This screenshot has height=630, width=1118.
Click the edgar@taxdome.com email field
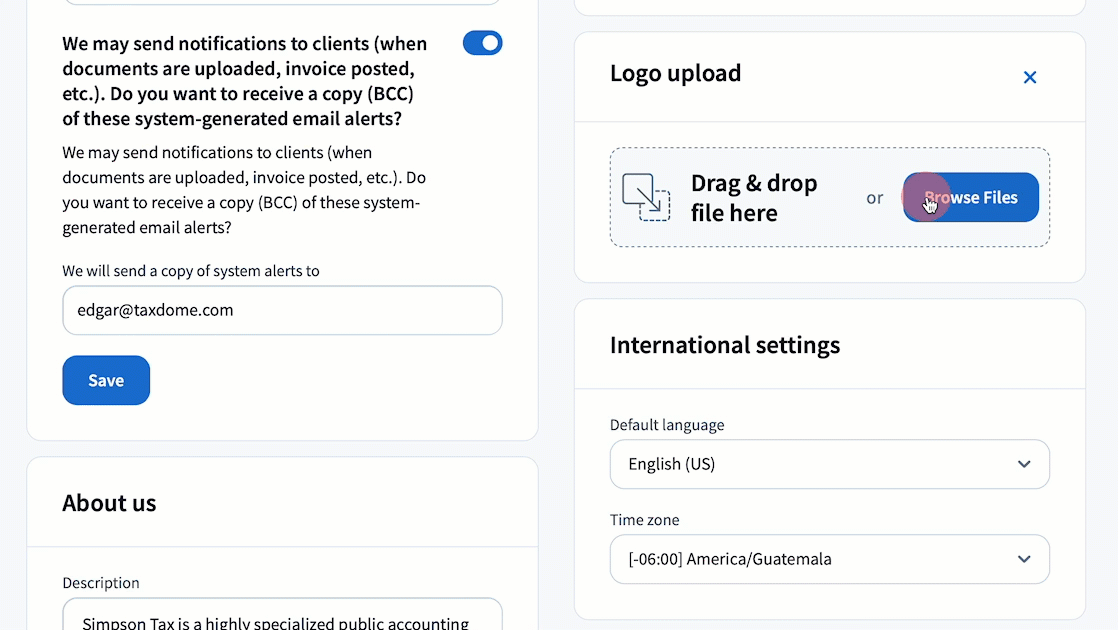click(282, 310)
